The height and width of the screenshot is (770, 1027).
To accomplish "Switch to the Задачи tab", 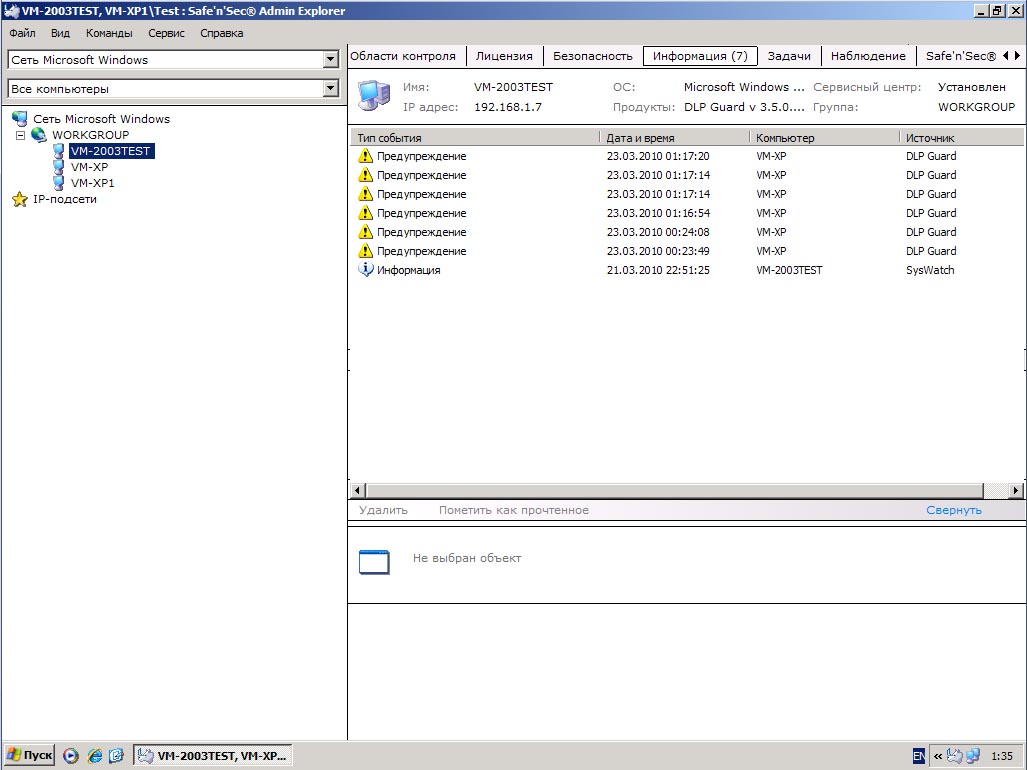I will pyautogui.click(x=789, y=56).
